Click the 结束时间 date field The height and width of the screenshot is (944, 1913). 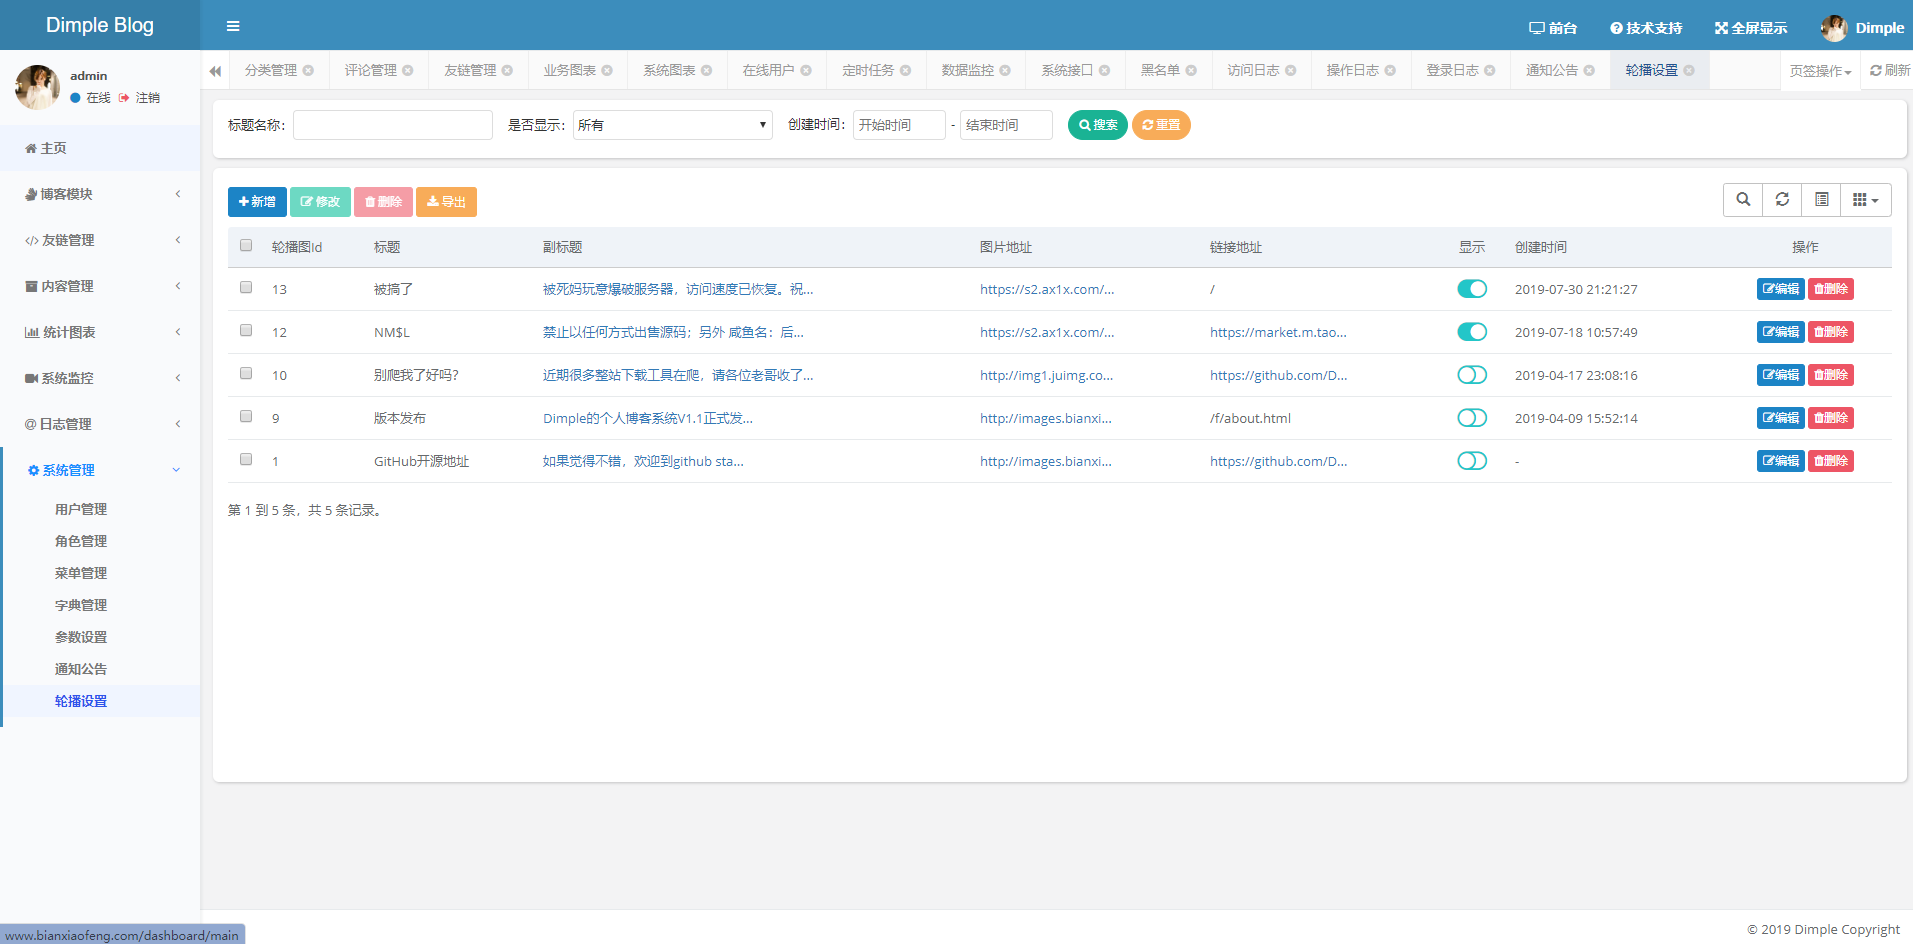[1006, 125]
